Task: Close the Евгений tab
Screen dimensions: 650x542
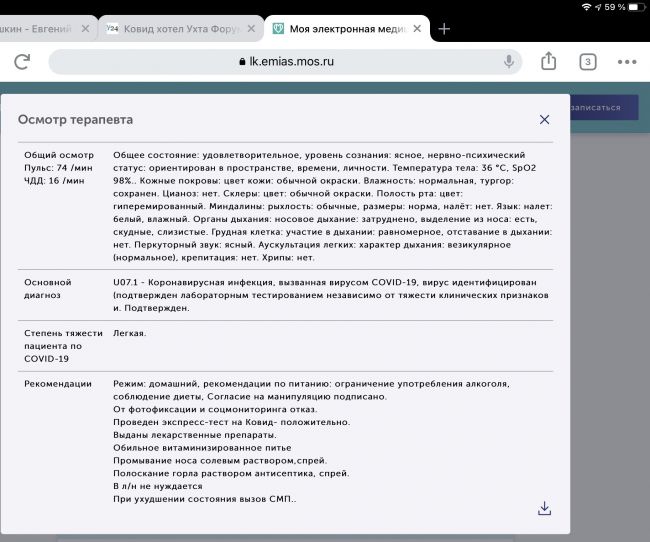Action: pyautogui.click(x=85, y=29)
